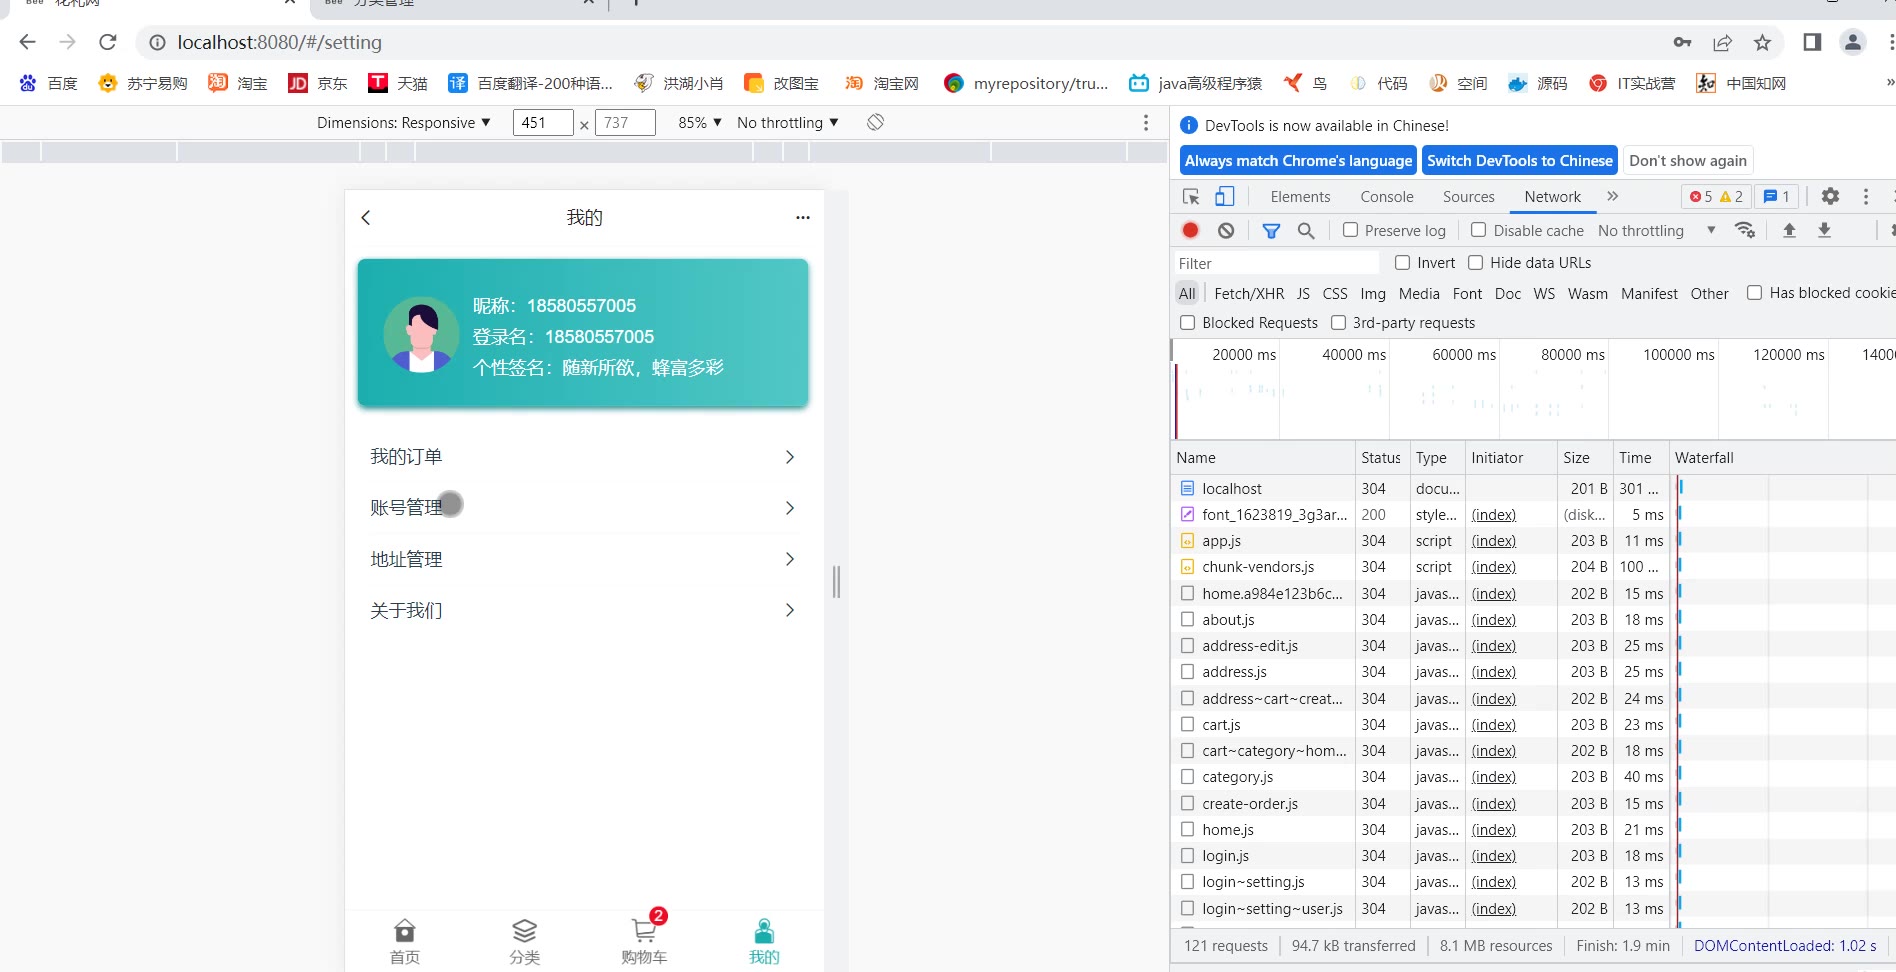The image size is (1896, 972).
Task: Click the viewport resize handle beside the page
Action: pyautogui.click(x=837, y=581)
